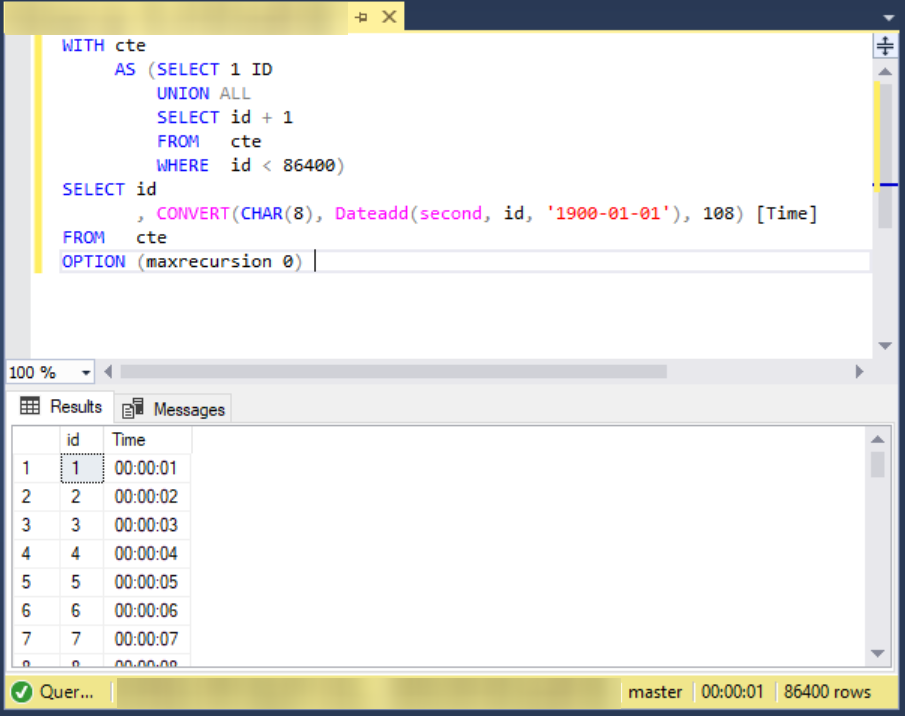
Task: Click the [Time] column alias
Action: click(787, 213)
